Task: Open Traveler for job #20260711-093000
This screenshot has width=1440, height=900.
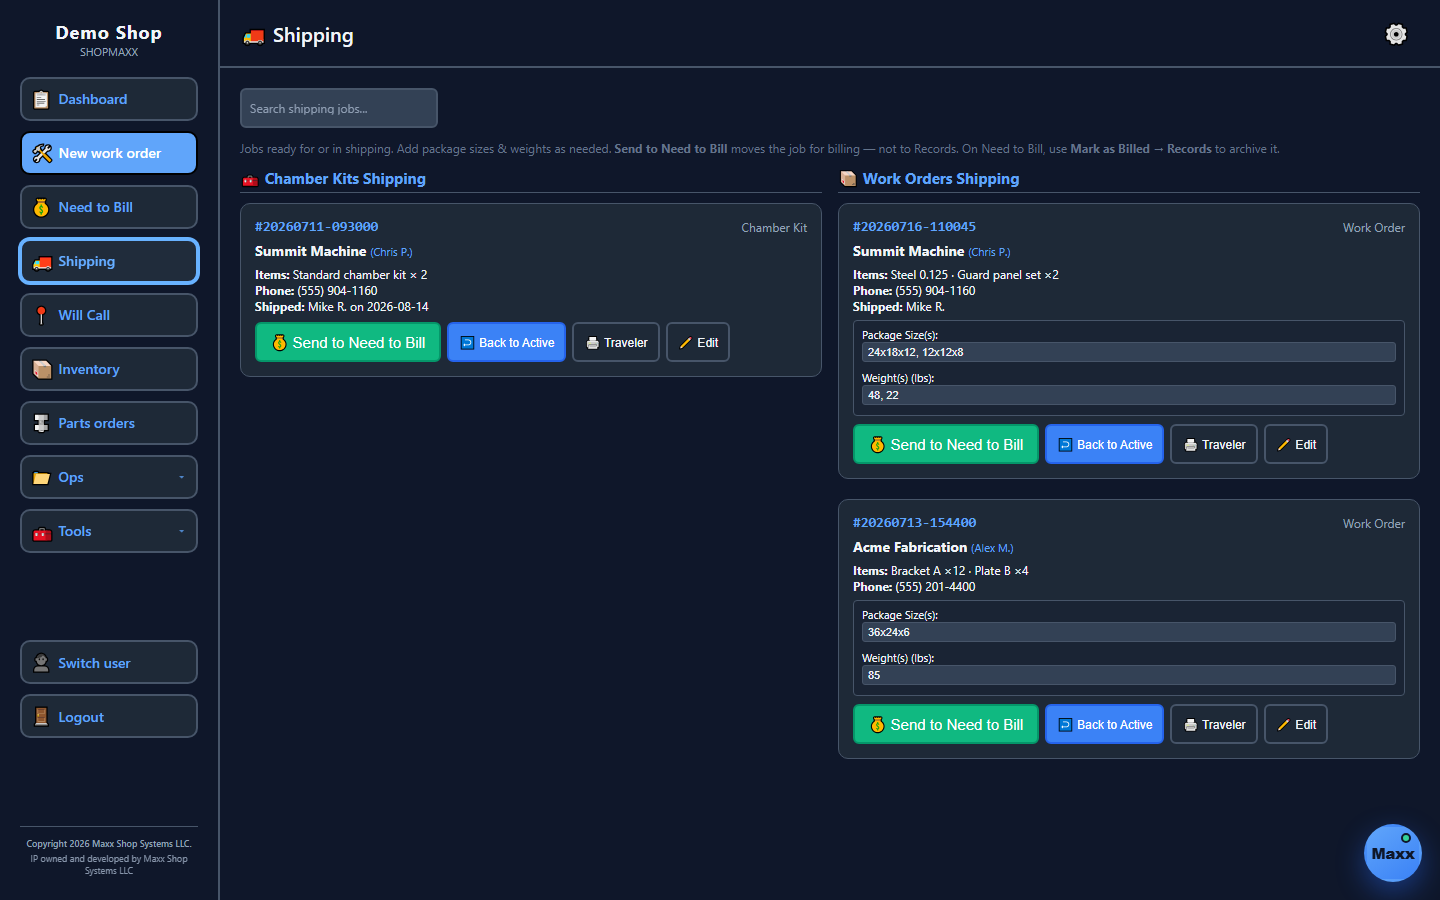Action: point(616,342)
